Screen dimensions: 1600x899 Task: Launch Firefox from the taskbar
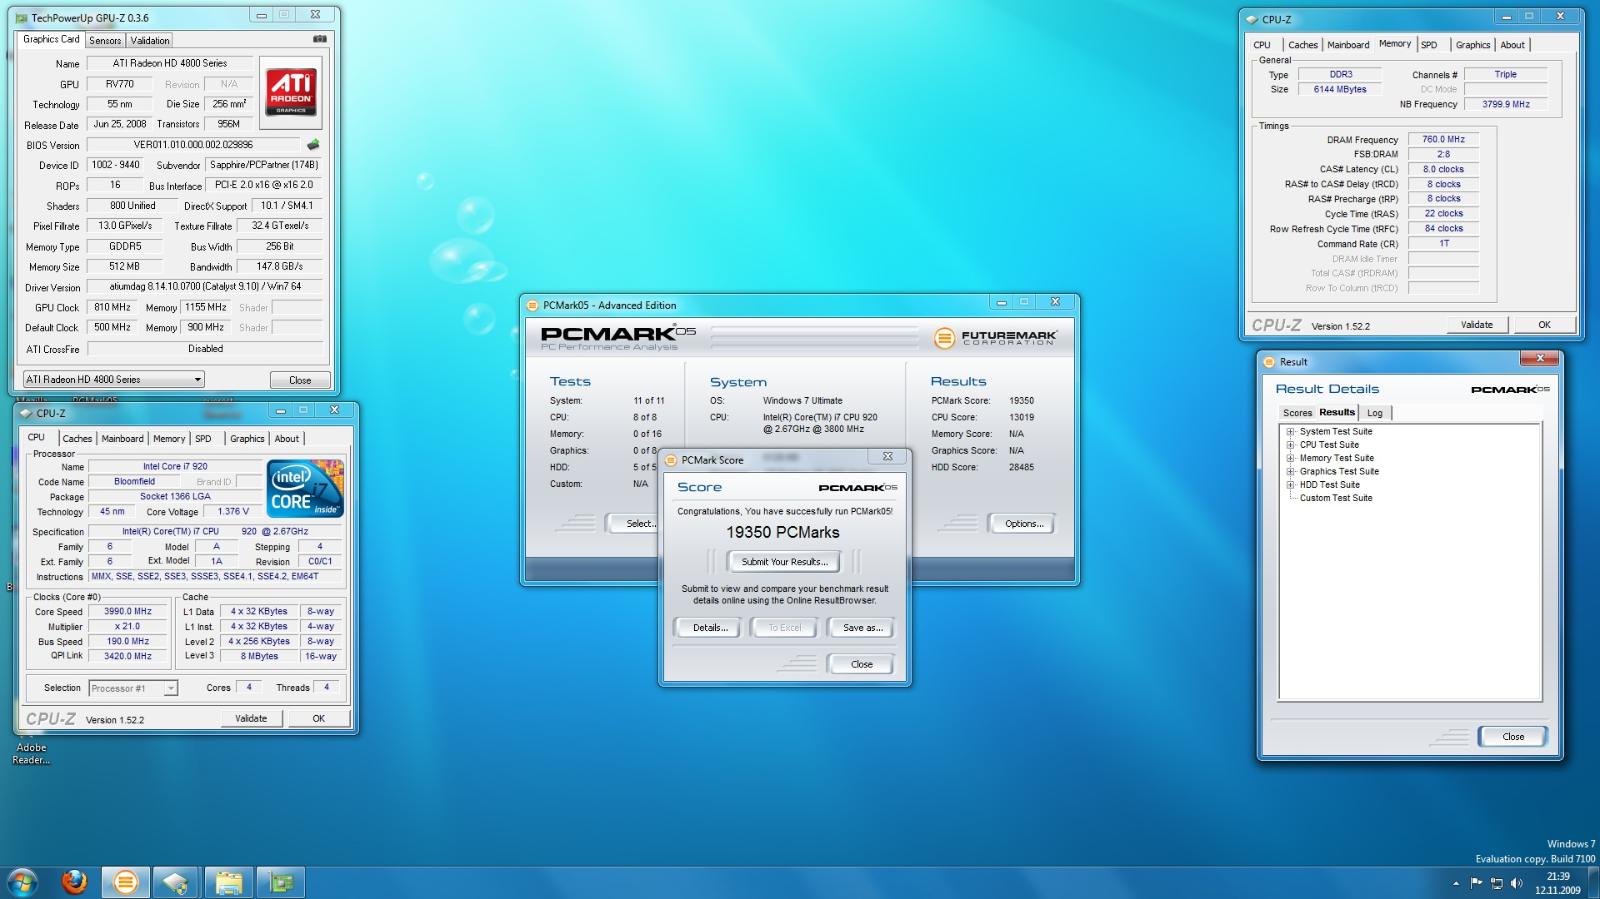pos(74,883)
